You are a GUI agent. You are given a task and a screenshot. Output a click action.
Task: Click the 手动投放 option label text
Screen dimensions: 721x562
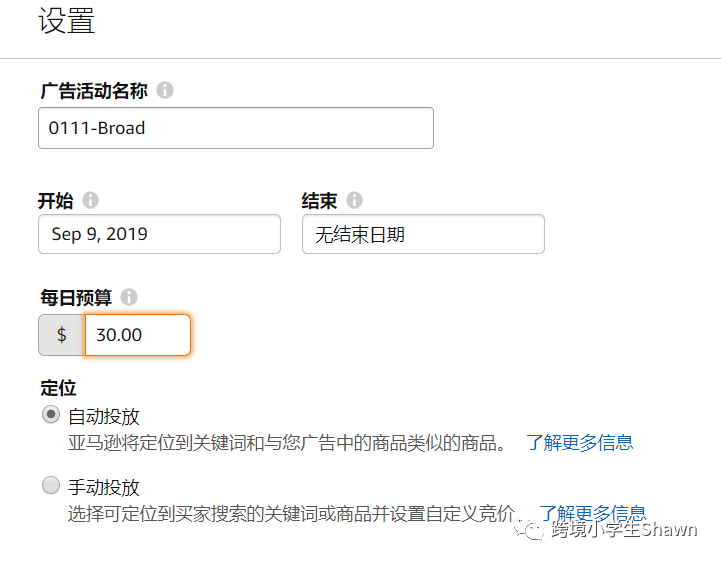[103, 488]
